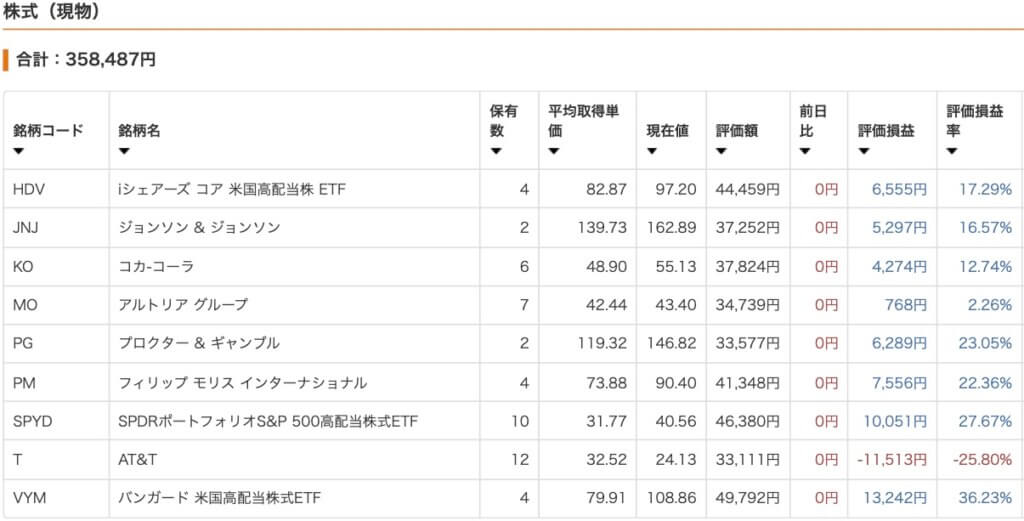Sort by 銘柄コード arrow icon
Viewport: 1024px width, 521px height.
18,151
